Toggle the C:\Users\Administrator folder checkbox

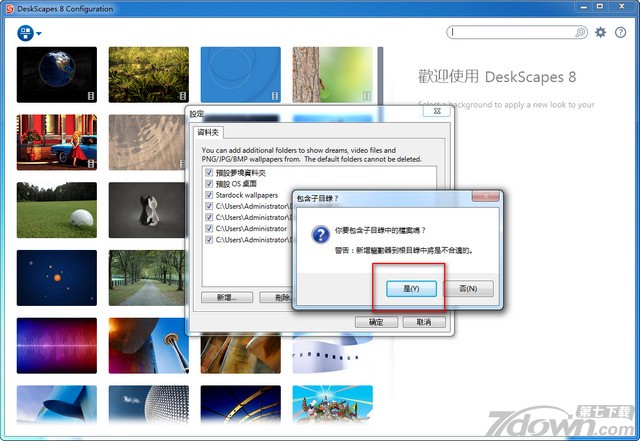[209, 228]
